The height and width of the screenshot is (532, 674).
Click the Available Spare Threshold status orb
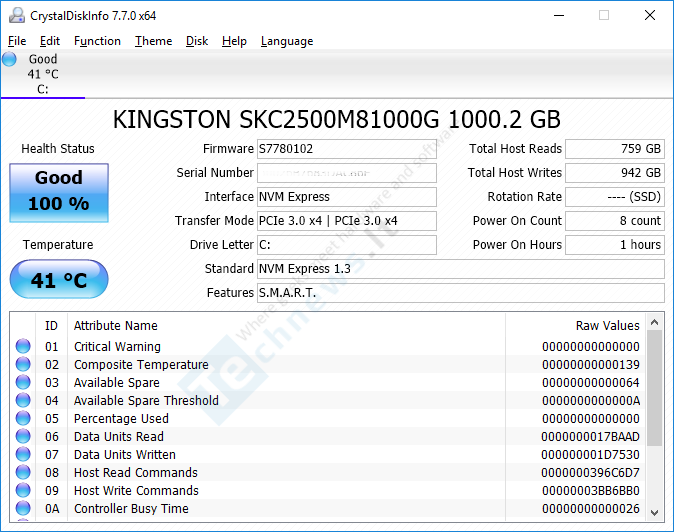tap(23, 400)
